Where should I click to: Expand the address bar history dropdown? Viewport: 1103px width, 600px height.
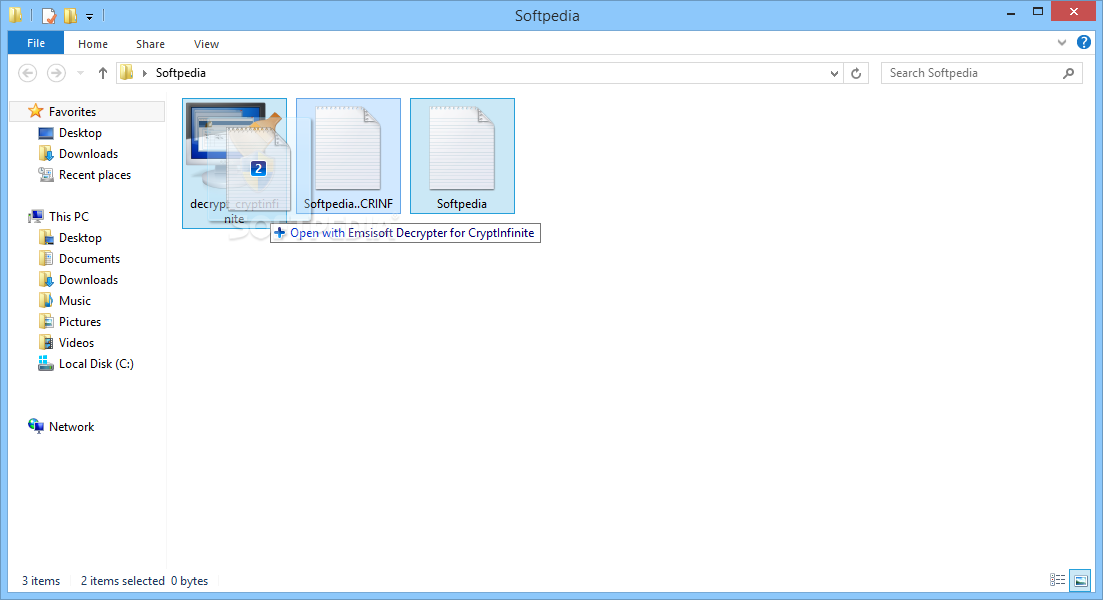pos(834,73)
